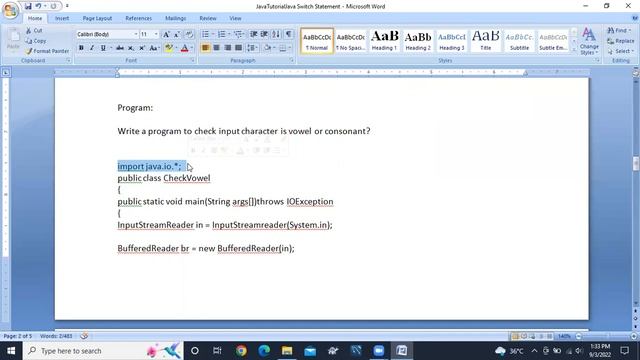Viewport: 640px width, 360px height.
Task: Switch to Print Layout view in status bar
Action: click(515, 336)
